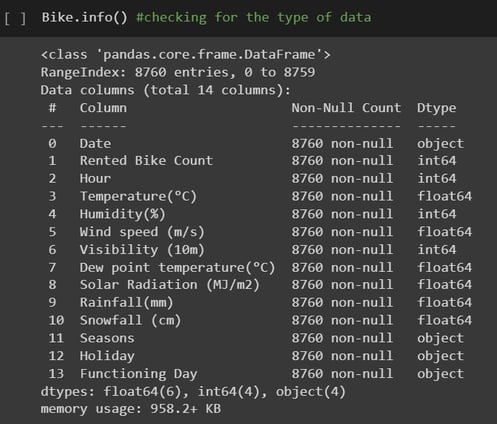Click the 'Solar Radiation (MJ/m2)' column name
Image resolution: width=497 pixels, height=424 pixels.
(x=169, y=285)
